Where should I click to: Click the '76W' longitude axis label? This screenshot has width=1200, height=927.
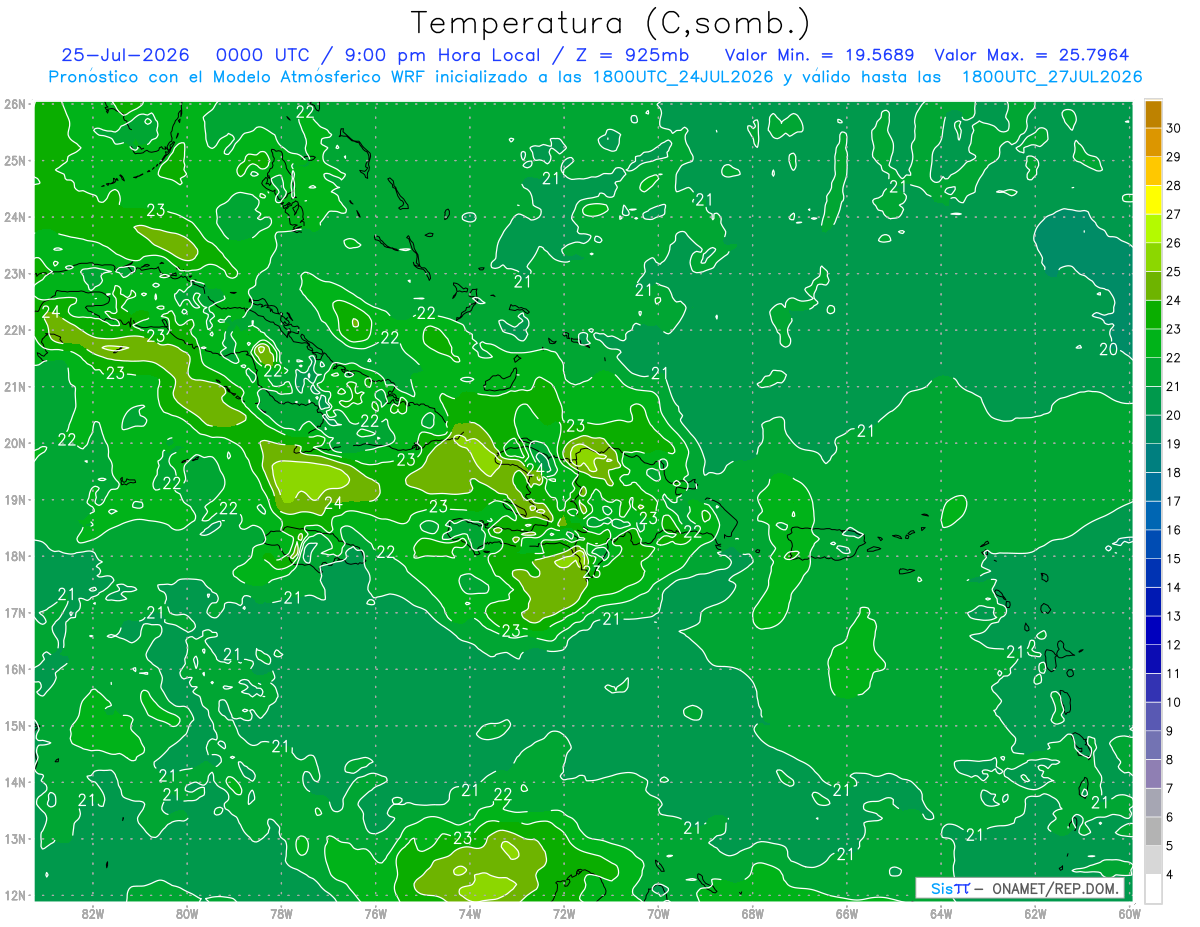tap(375, 913)
